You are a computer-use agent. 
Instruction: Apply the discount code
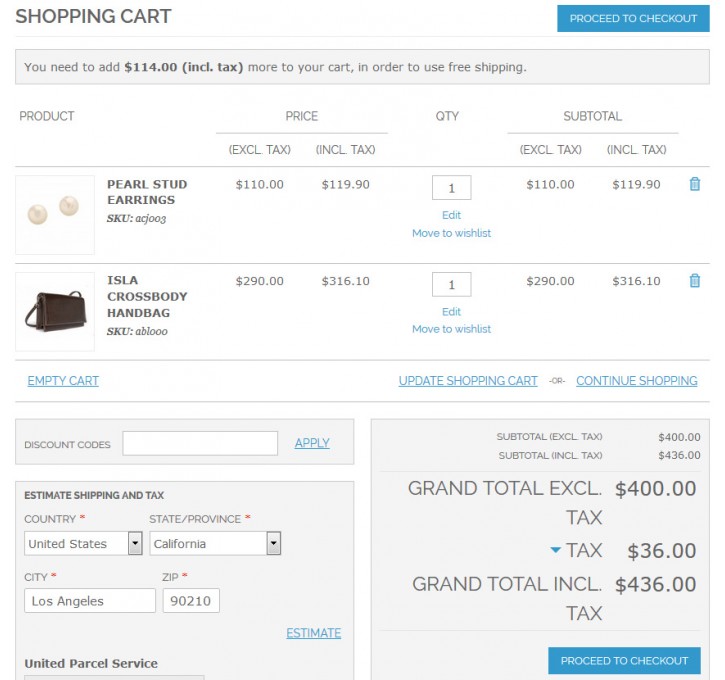312,443
